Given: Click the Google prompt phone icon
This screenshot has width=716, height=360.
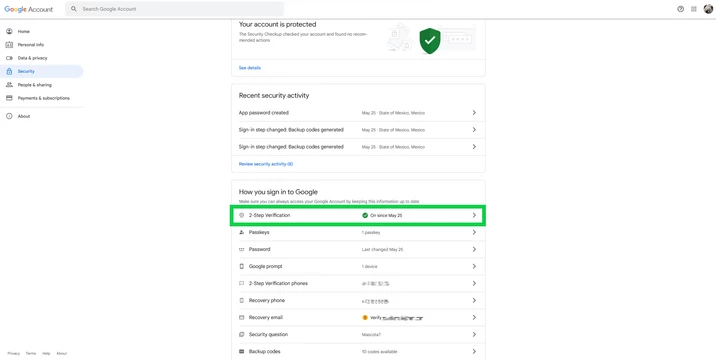Looking at the screenshot, I should pos(242,266).
